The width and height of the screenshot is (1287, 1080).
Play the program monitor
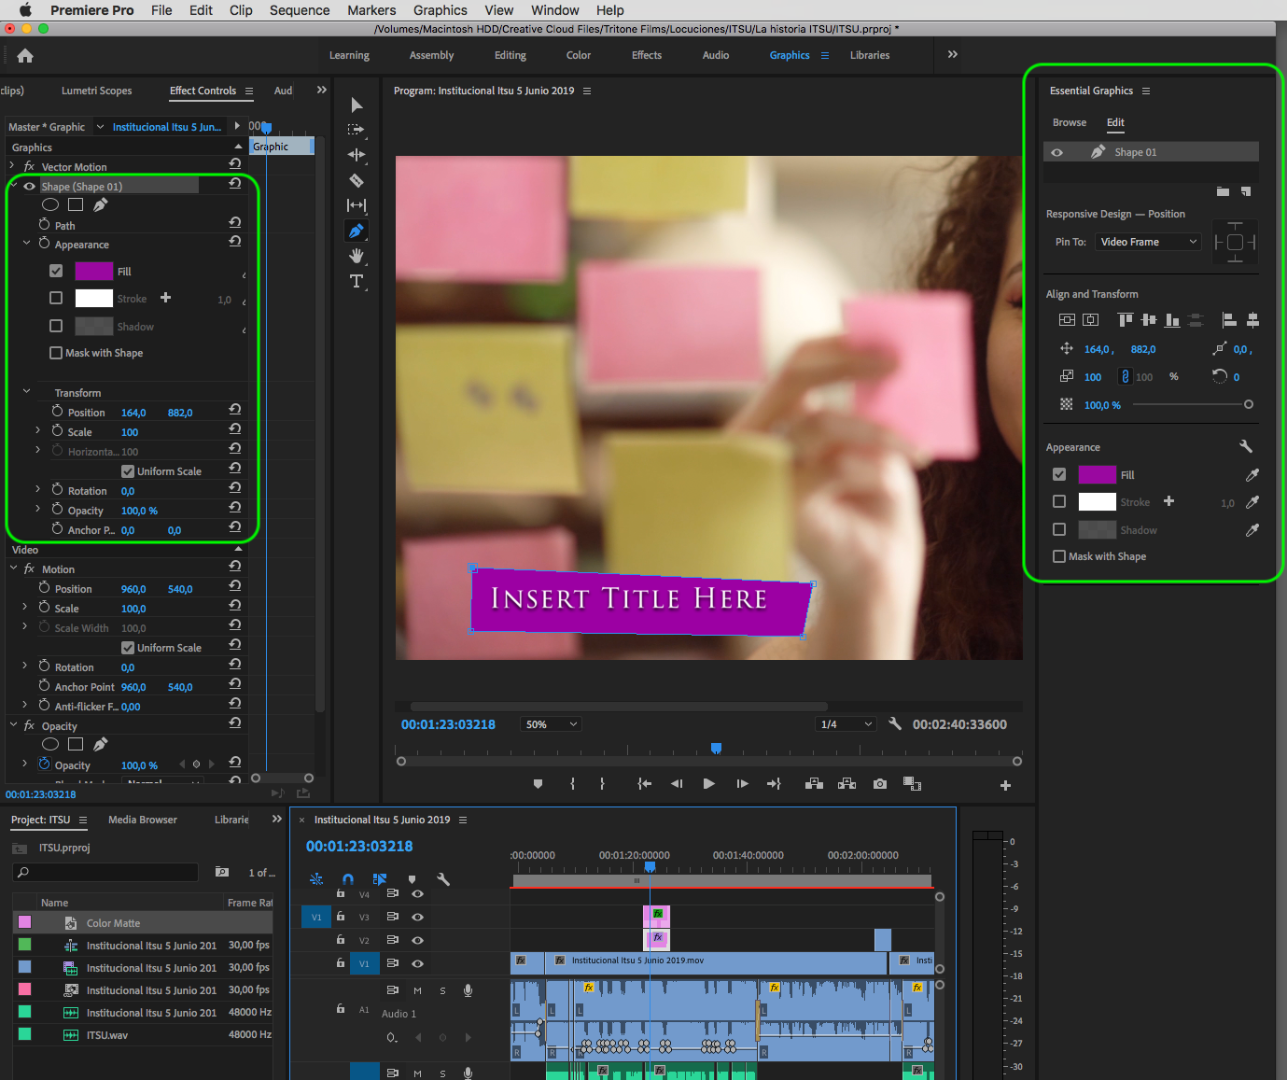pyautogui.click(x=709, y=784)
